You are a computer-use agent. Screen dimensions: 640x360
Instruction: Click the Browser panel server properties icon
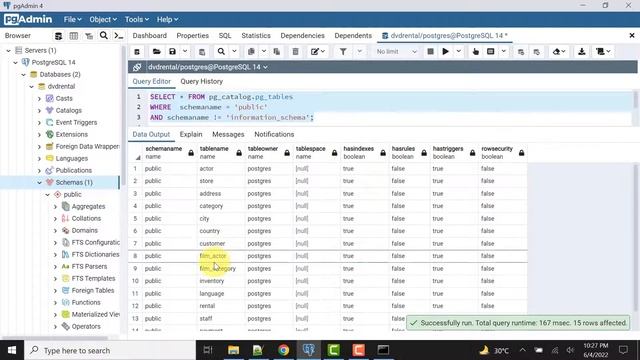click(x=58, y=36)
